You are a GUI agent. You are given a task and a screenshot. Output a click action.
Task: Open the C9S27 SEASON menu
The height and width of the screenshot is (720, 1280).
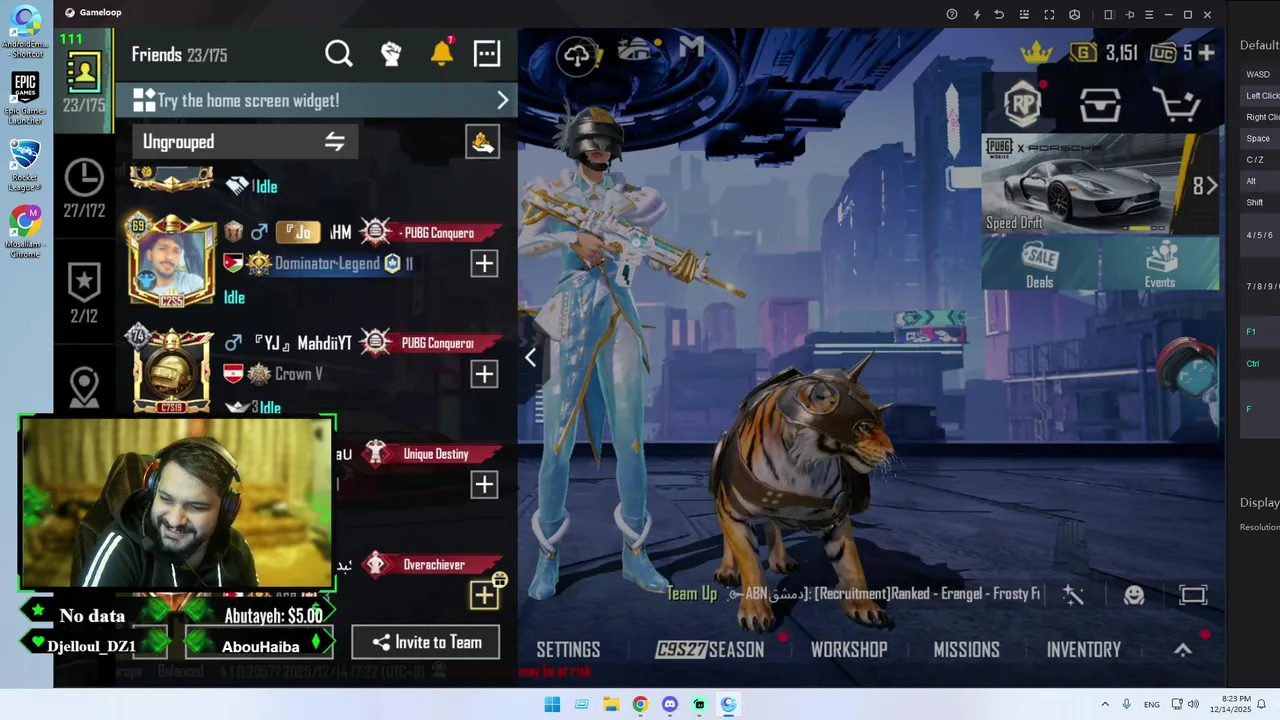point(710,650)
